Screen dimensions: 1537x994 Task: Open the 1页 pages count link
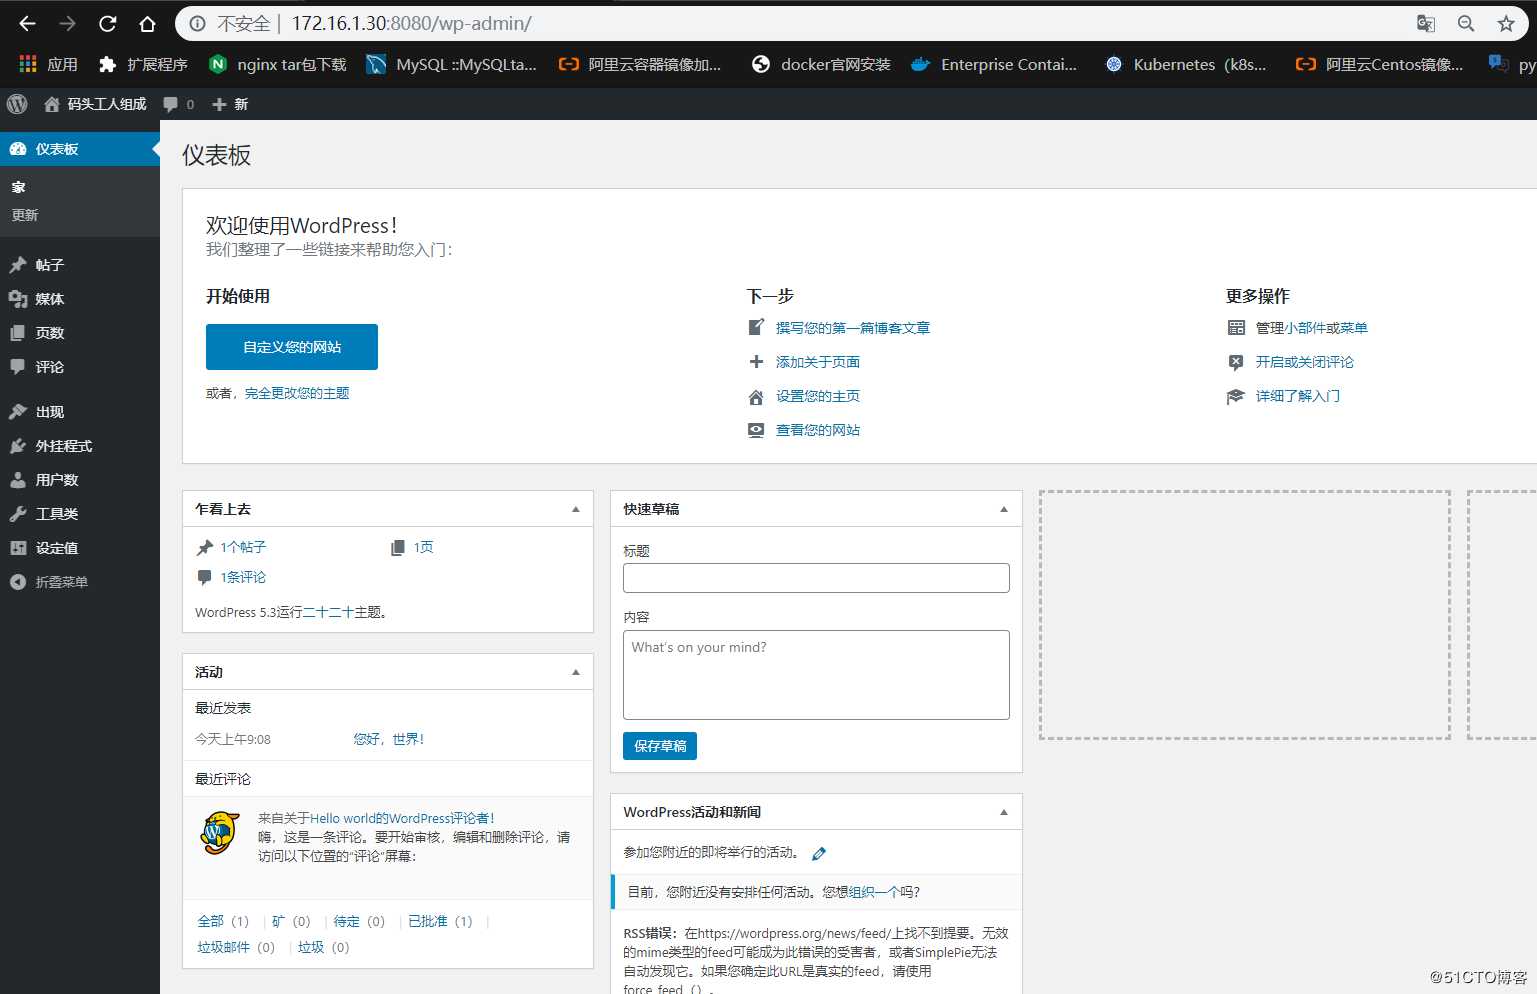click(424, 547)
